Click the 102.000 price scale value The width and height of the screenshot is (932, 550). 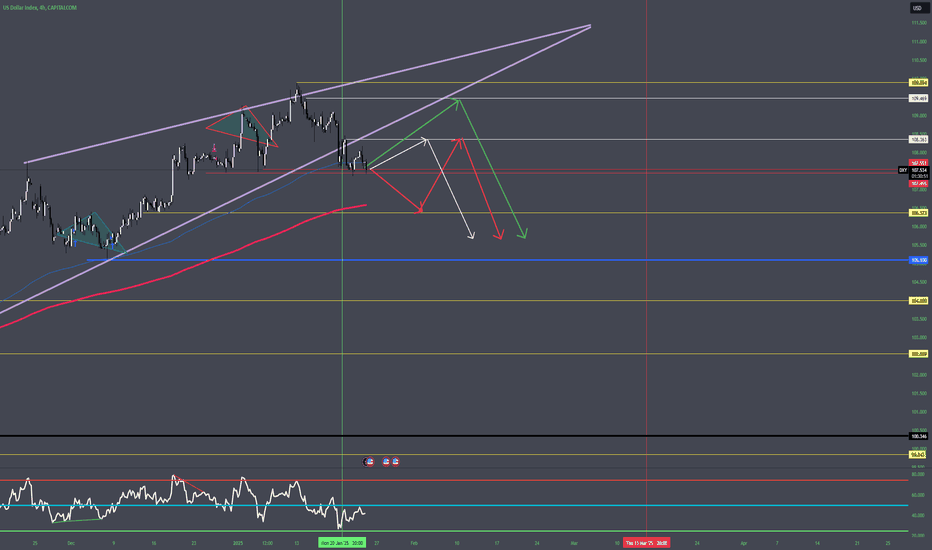click(919, 375)
